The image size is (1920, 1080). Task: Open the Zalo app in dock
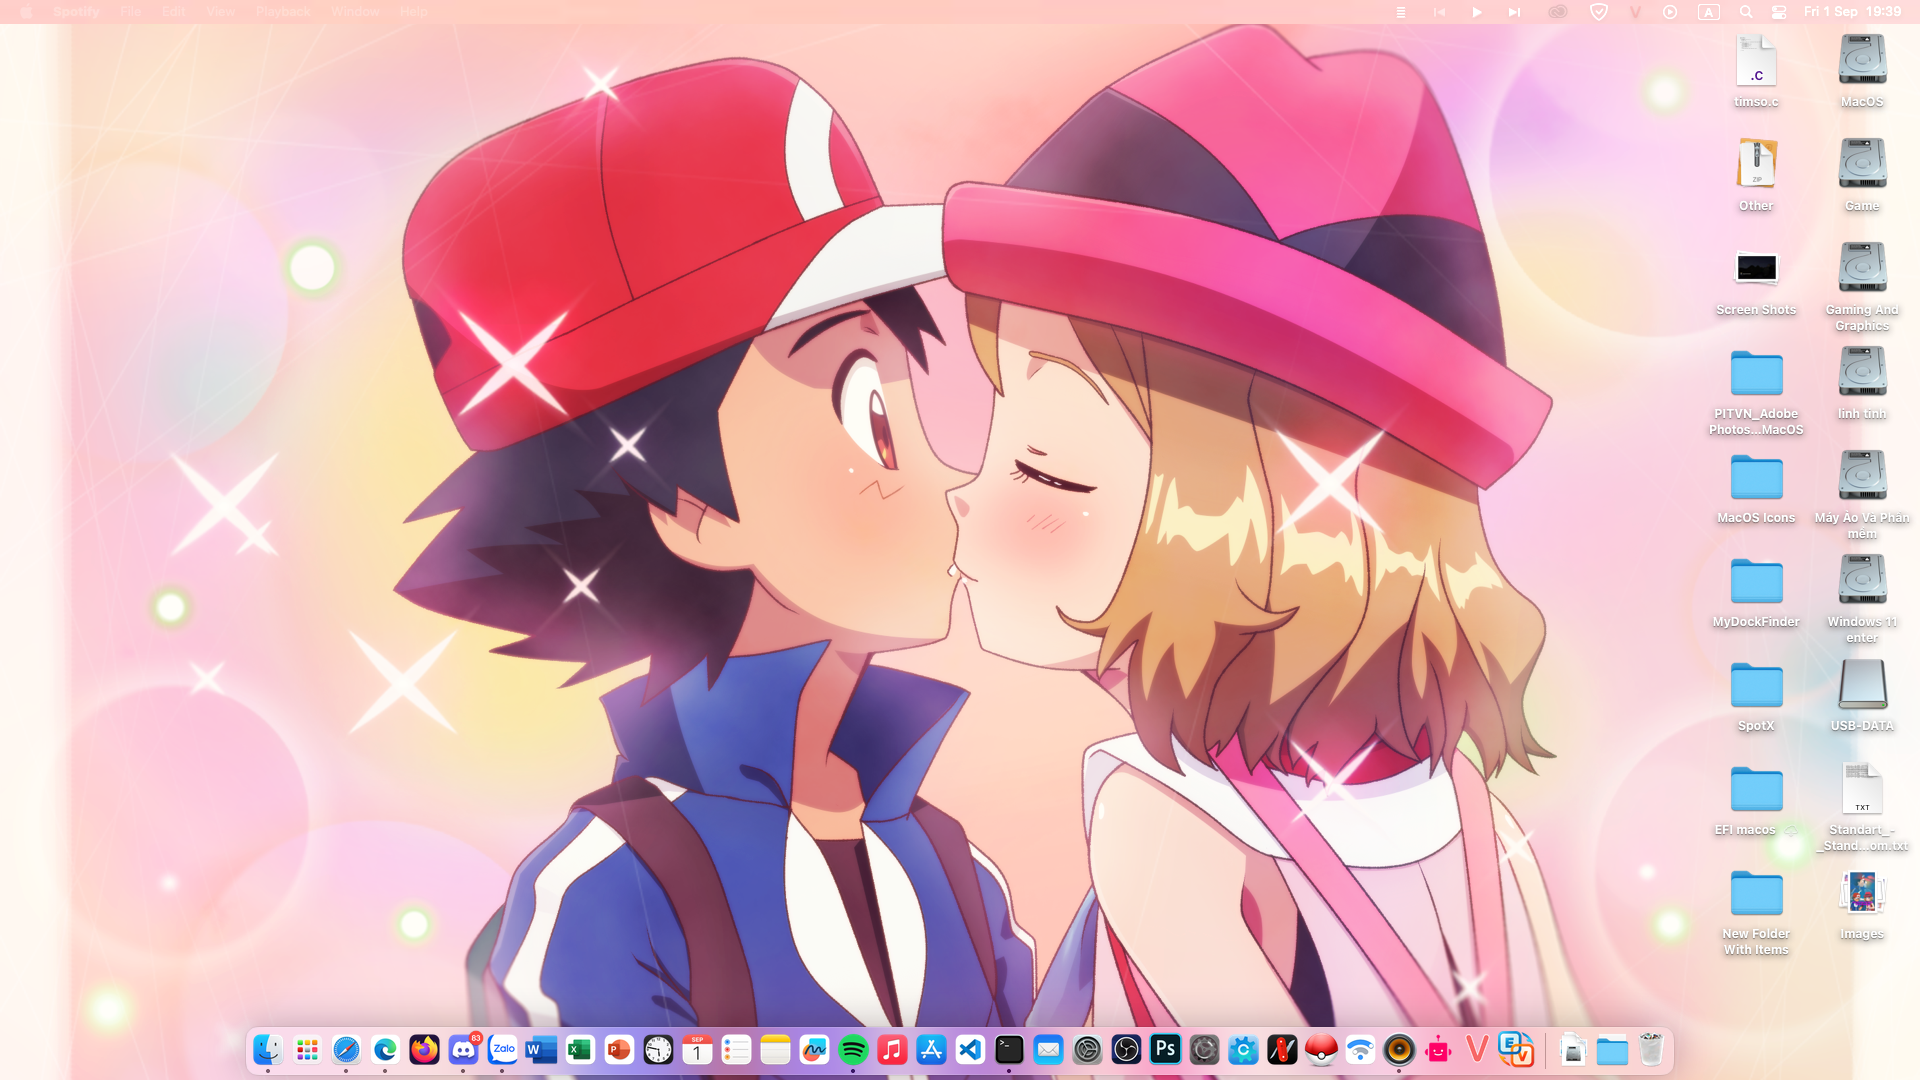click(x=502, y=1050)
